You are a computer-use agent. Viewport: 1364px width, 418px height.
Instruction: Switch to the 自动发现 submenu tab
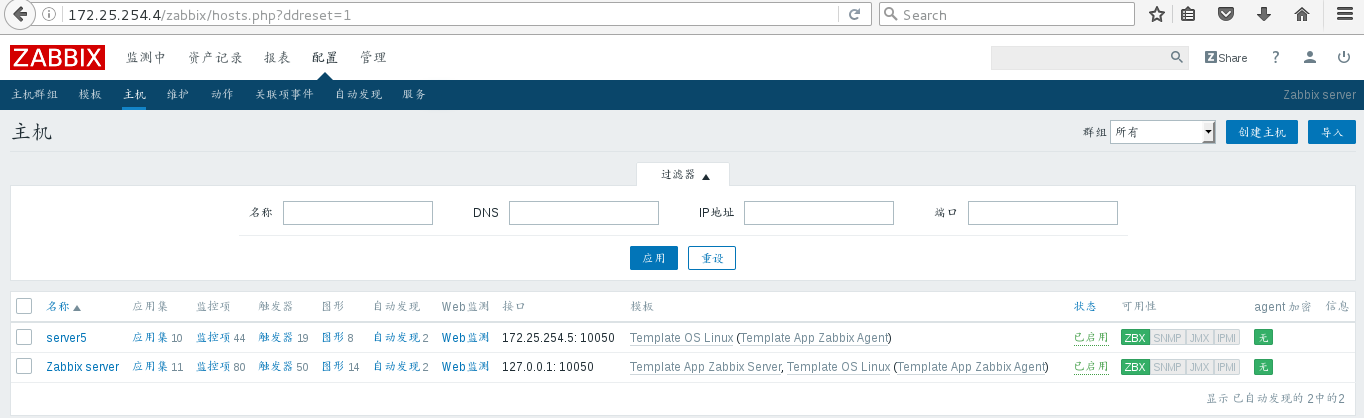[358, 95]
